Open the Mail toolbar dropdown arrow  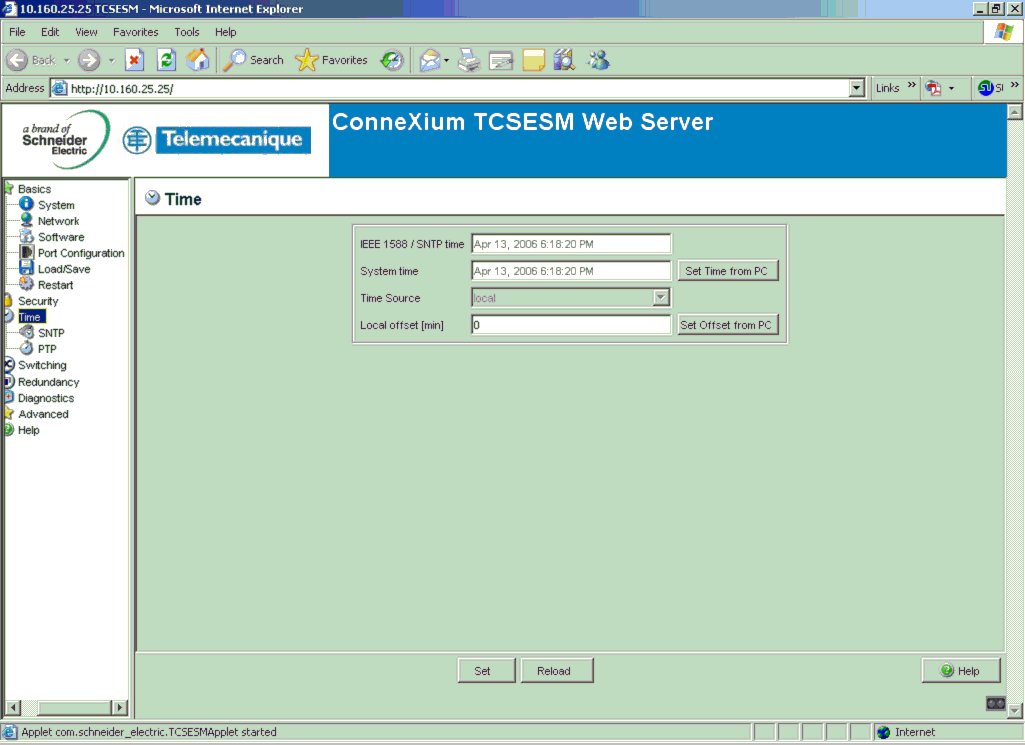[446, 61]
